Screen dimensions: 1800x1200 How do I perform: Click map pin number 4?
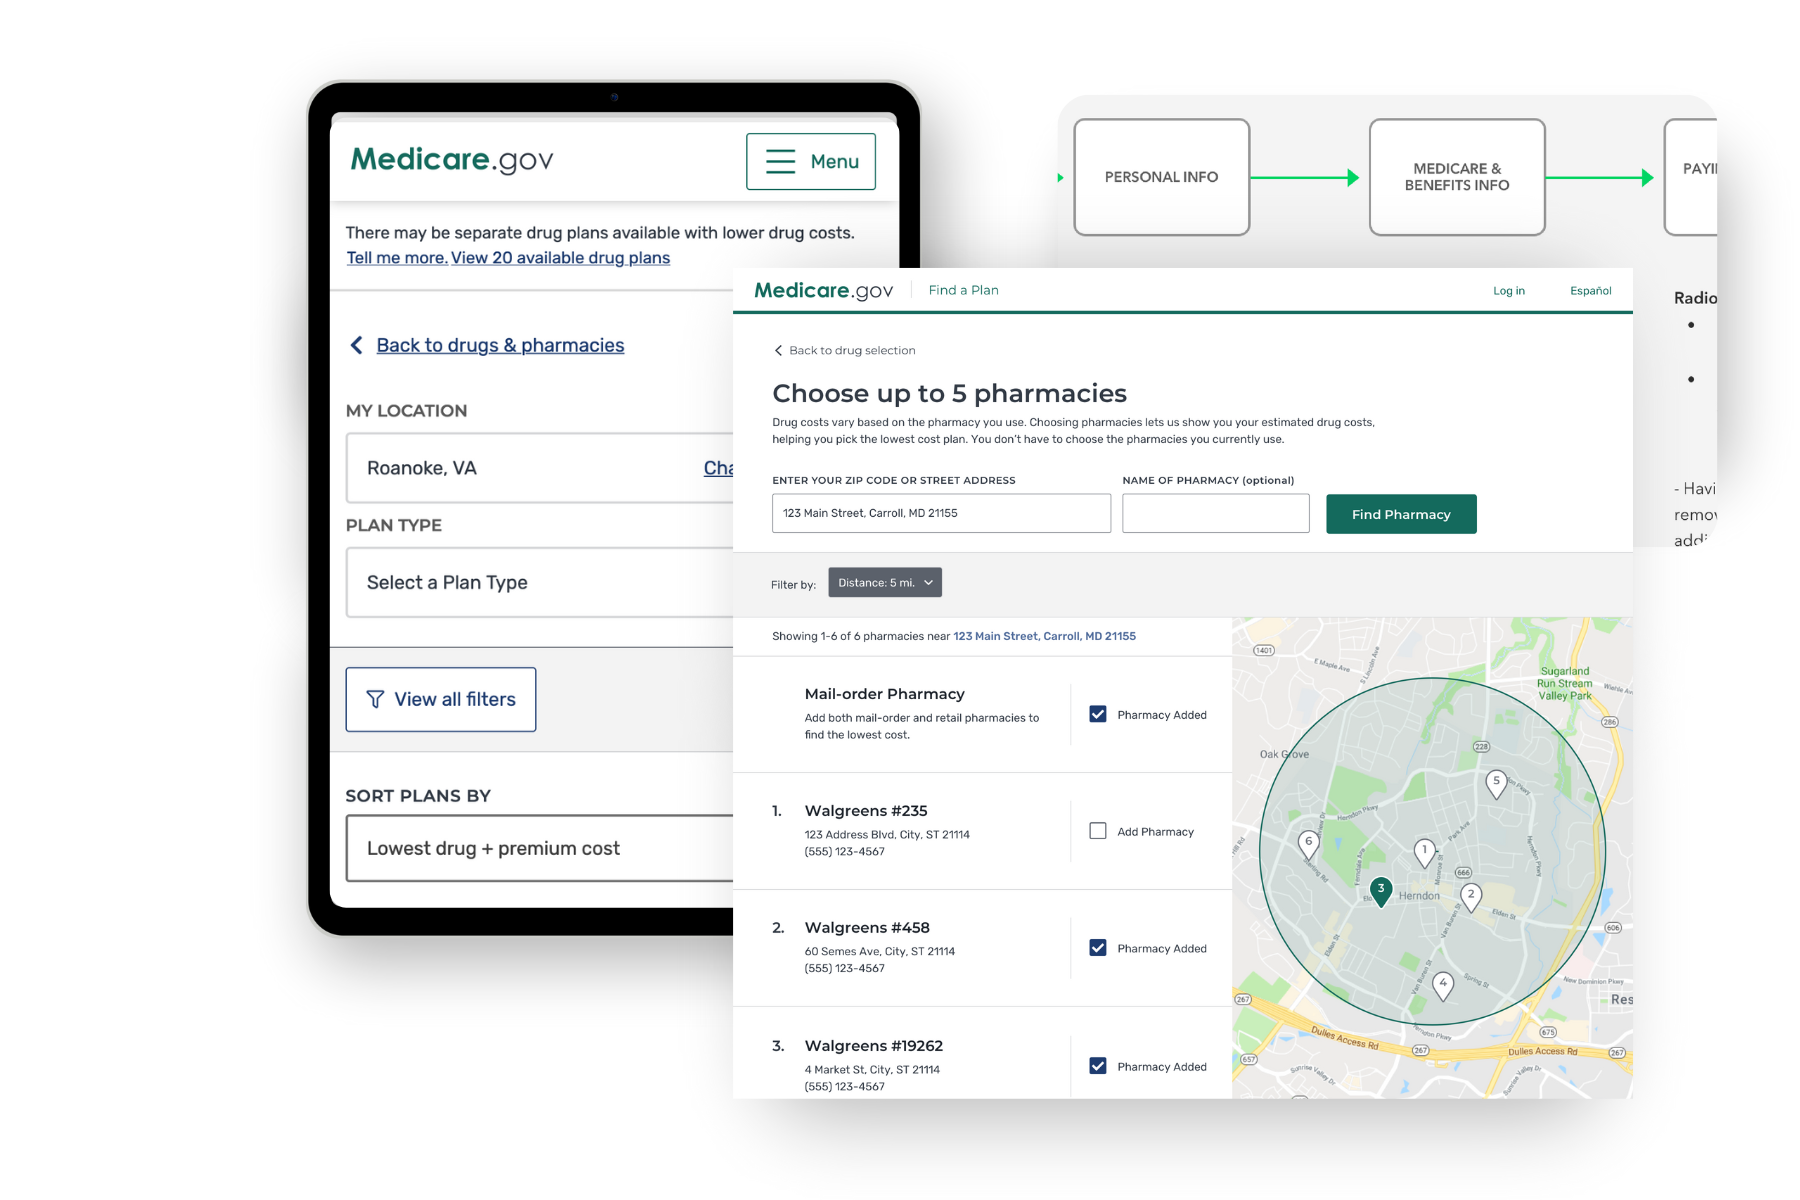pos(1443,984)
